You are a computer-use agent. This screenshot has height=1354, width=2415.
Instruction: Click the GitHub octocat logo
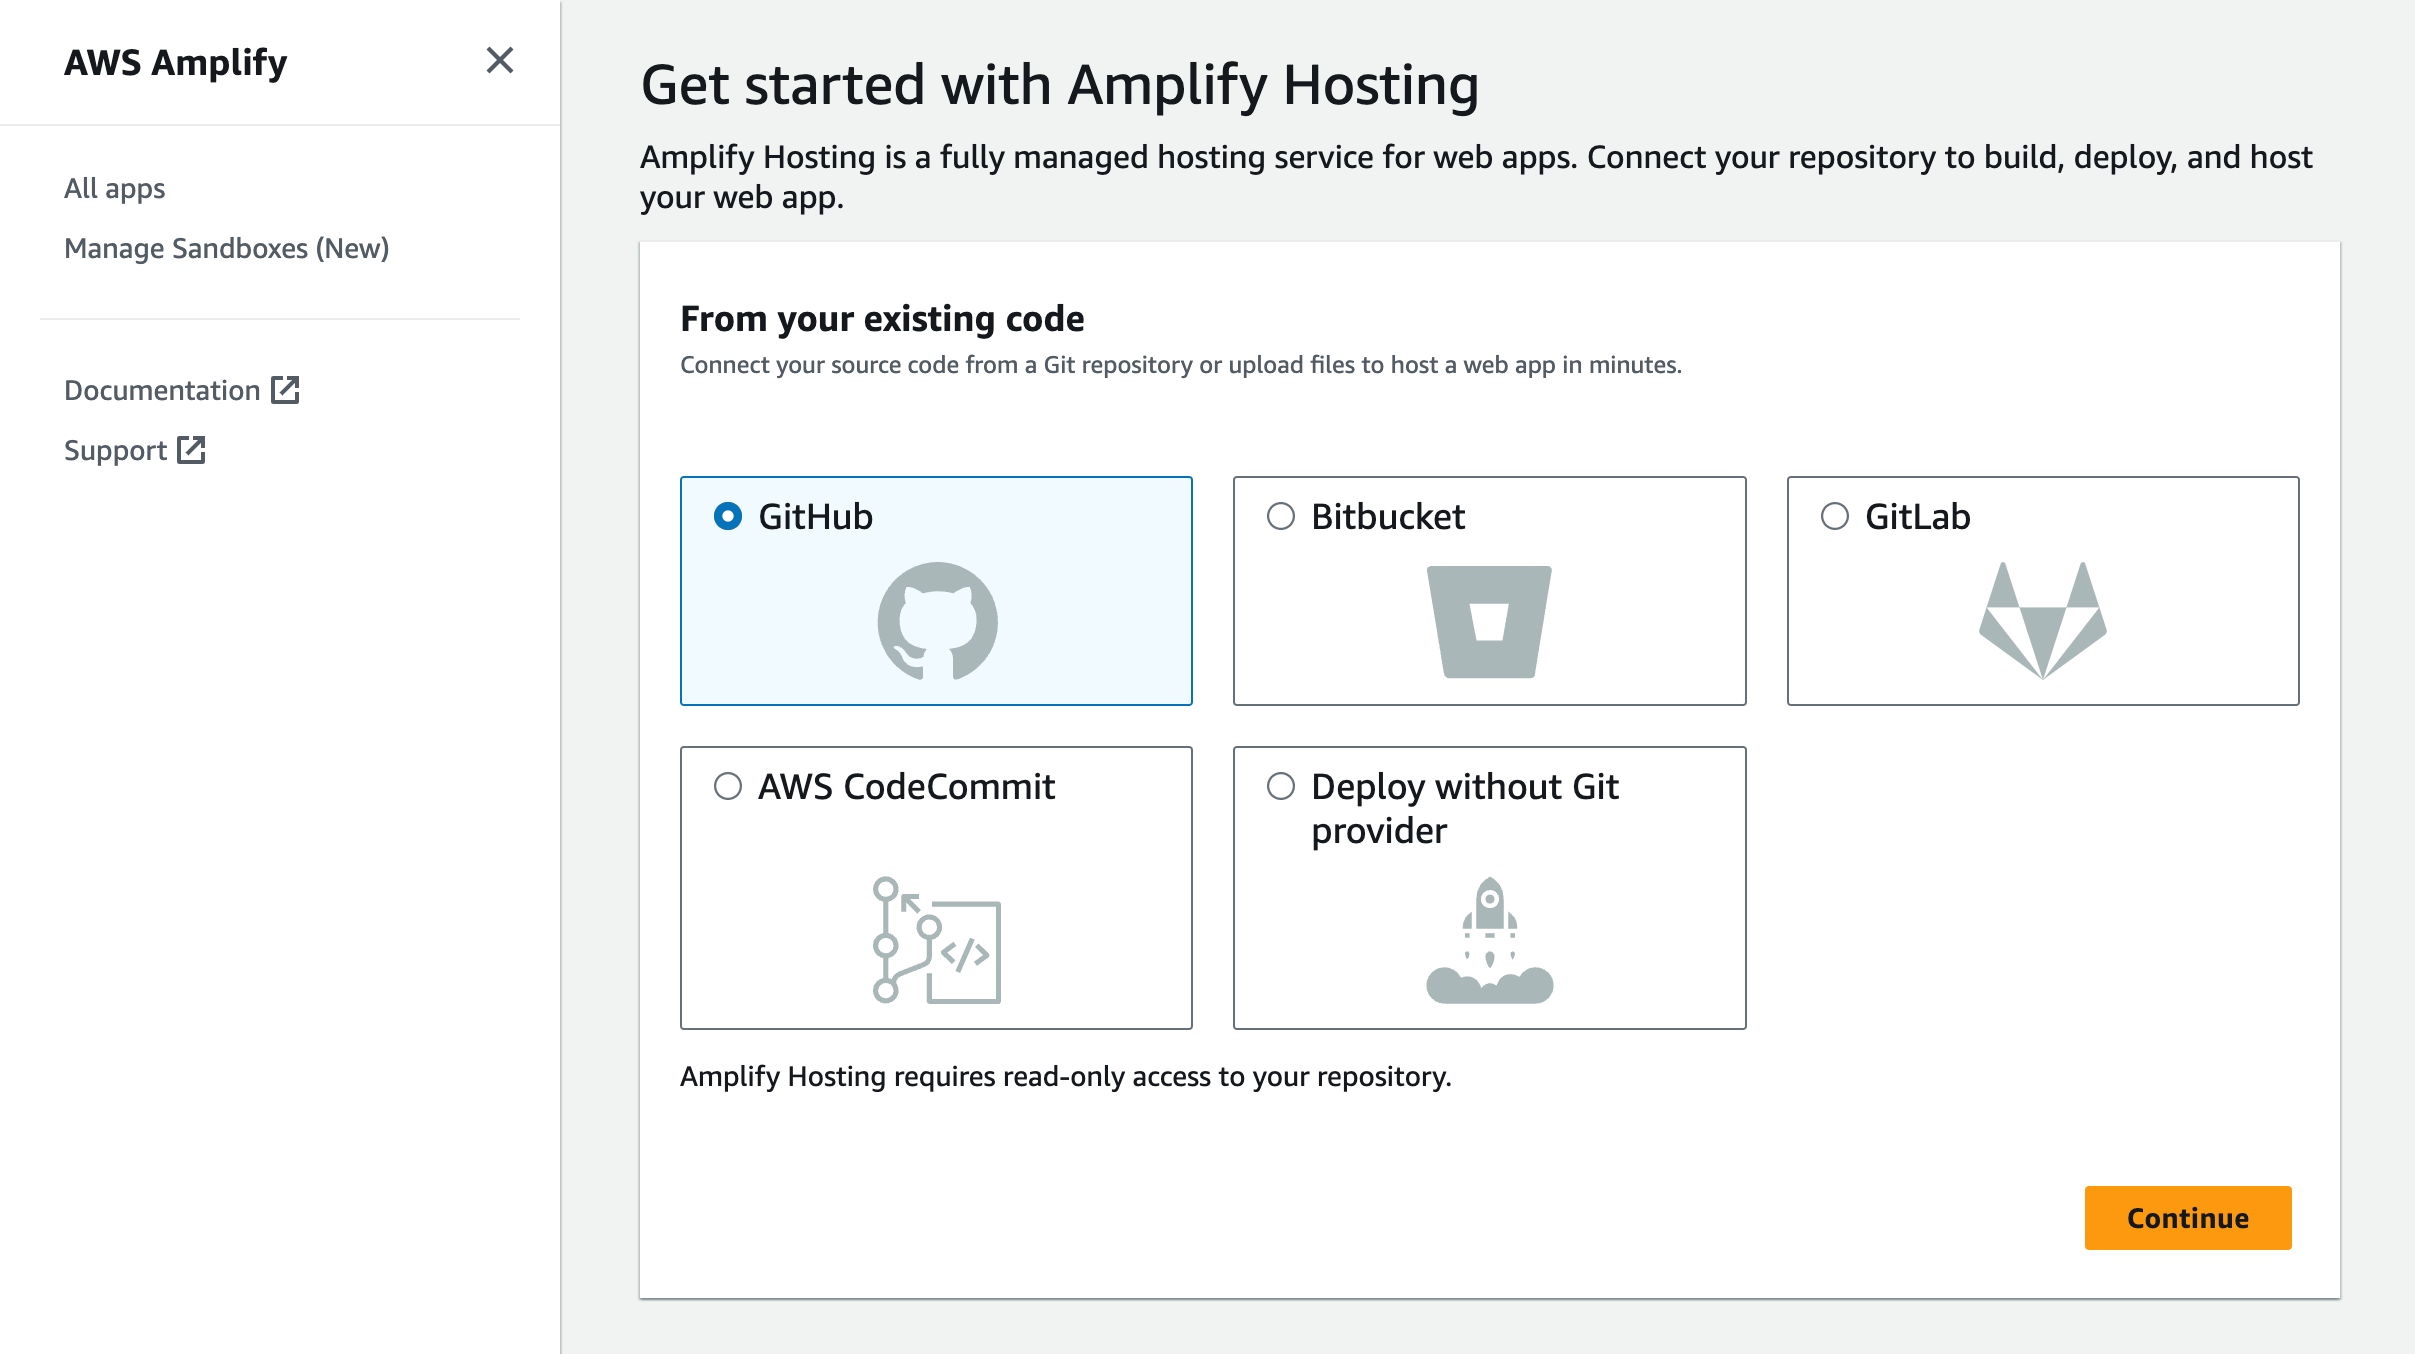coord(937,621)
